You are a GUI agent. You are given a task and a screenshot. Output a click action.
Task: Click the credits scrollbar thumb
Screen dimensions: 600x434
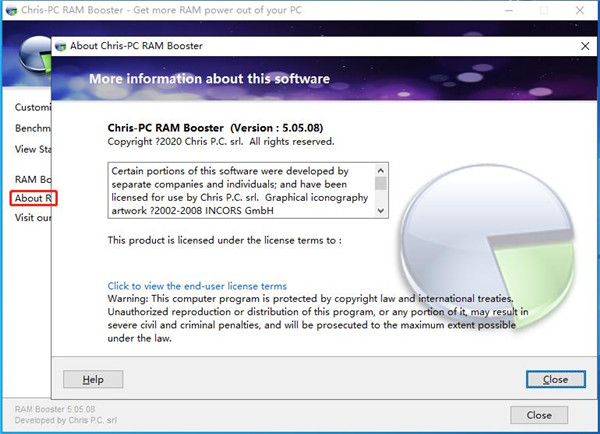click(x=380, y=184)
